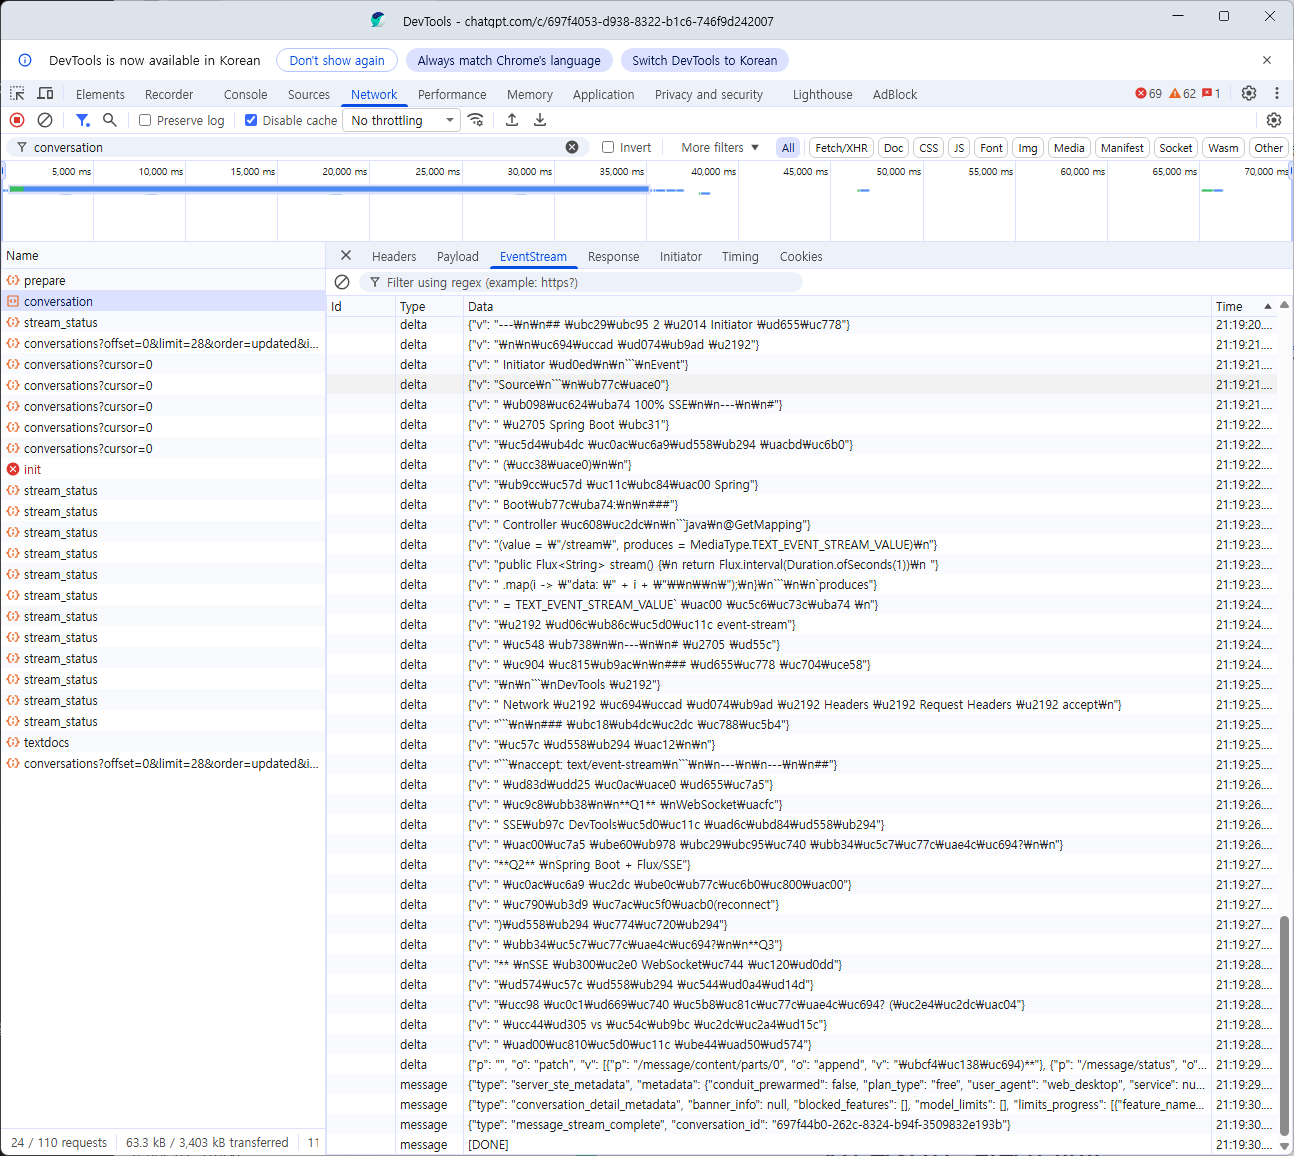Switch to the Console panel tab
This screenshot has height=1156, width=1294.
coord(245,94)
